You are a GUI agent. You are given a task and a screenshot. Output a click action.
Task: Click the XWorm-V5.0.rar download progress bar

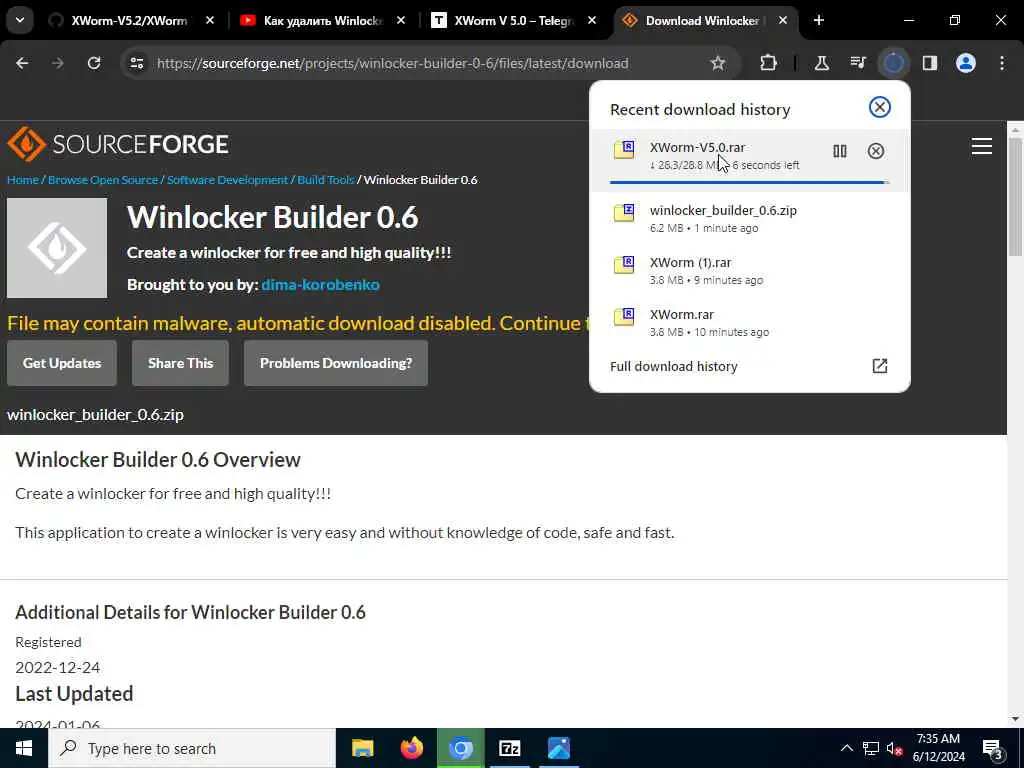(750, 182)
